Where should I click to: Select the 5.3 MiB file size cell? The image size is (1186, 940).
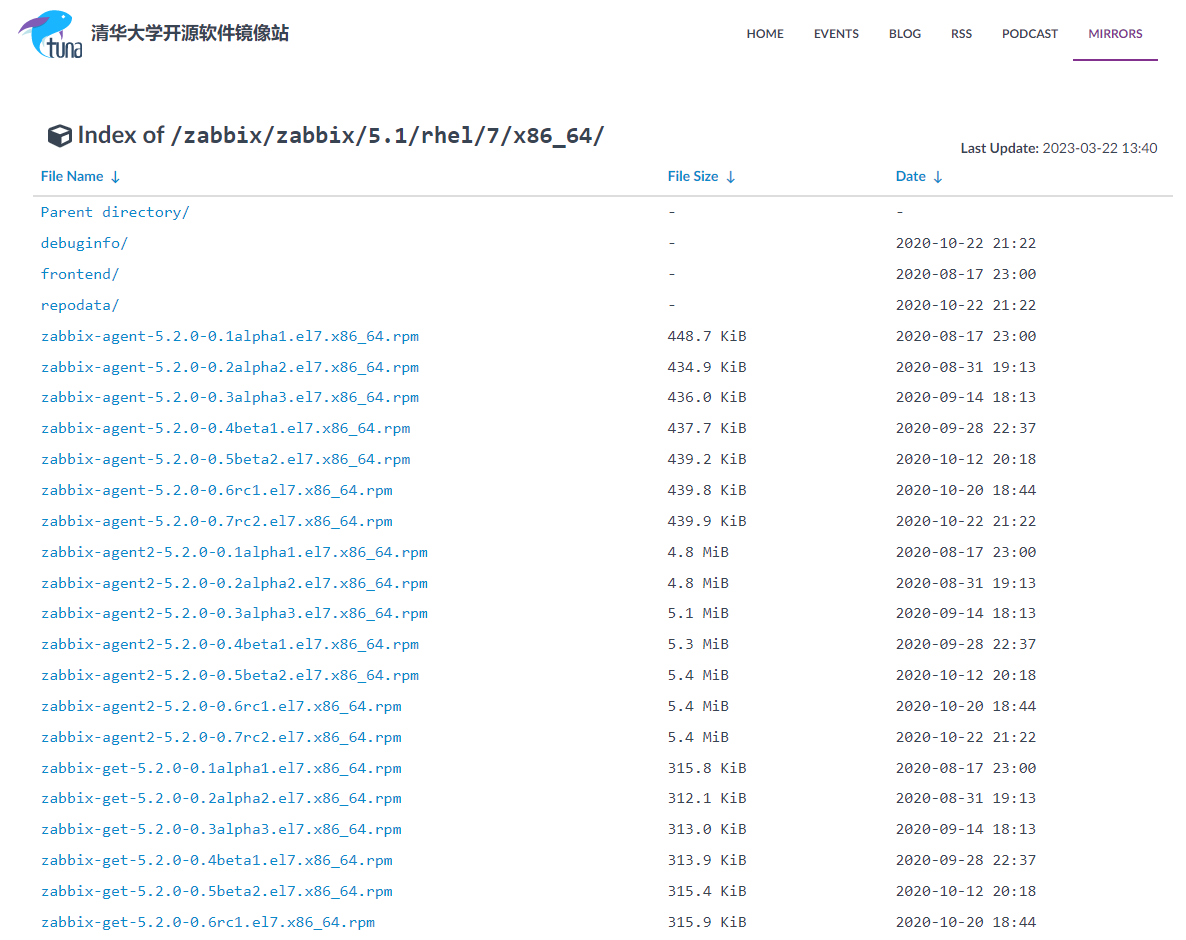point(698,645)
